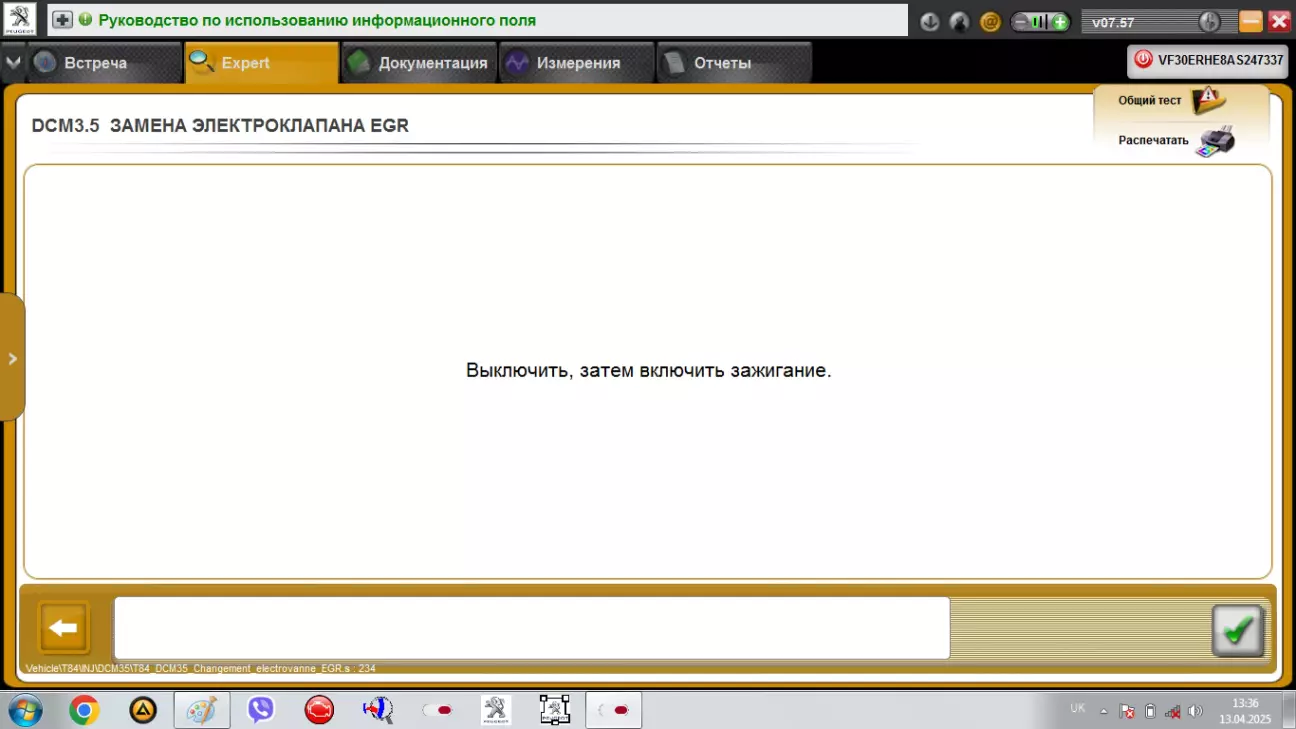This screenshot has width=1296, height=729.
Task: Decrease zoom with the grey minus button
Action: click(x=1021, y=22)
